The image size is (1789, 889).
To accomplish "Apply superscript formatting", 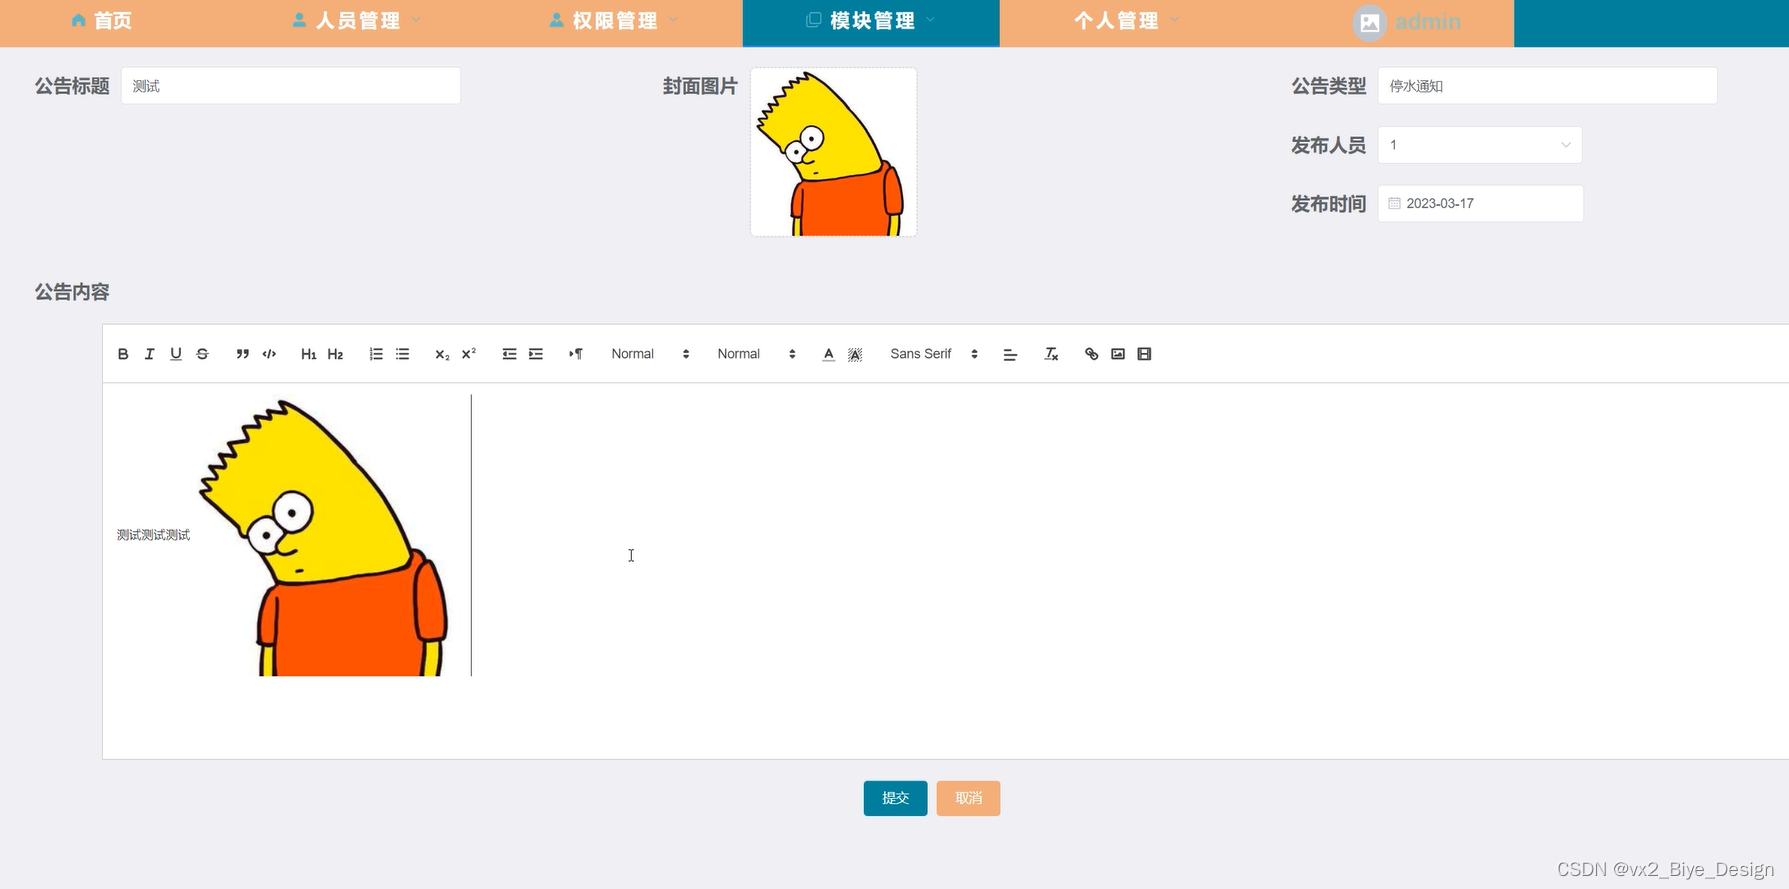I will coord(469,354).
